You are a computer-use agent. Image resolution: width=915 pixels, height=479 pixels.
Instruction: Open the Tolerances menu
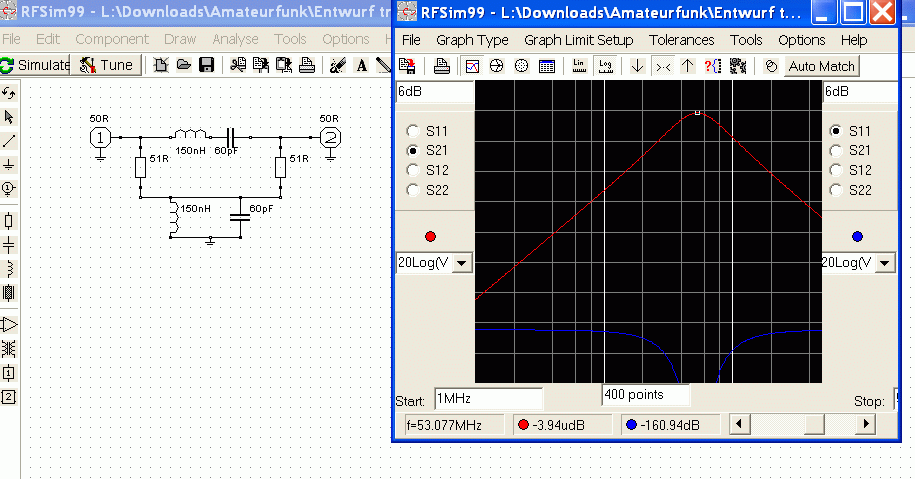(682, 40)
